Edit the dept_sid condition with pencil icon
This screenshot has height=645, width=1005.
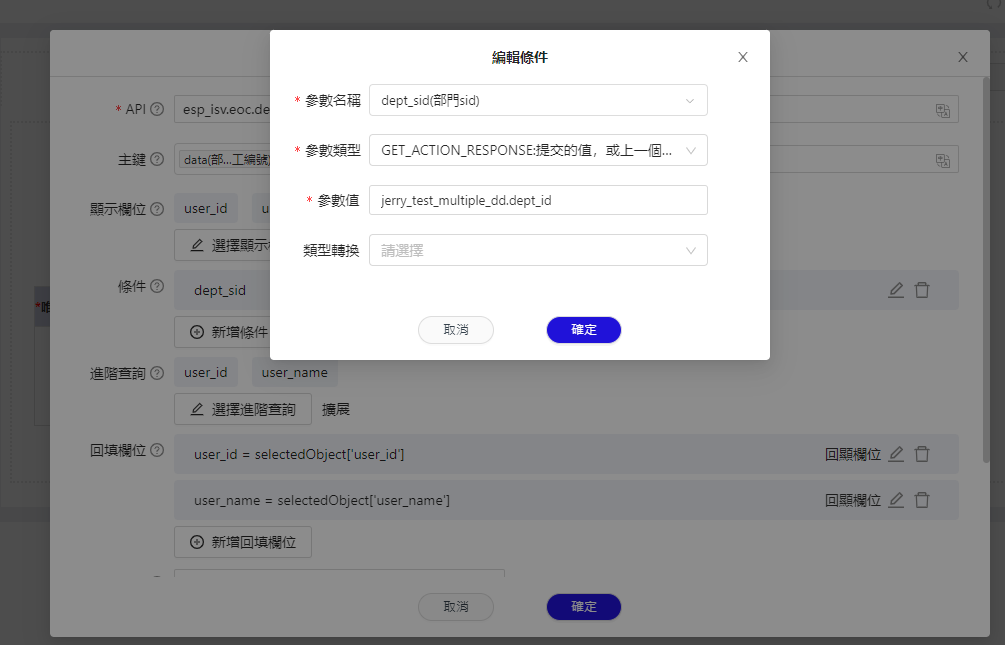tap(896, 290)
